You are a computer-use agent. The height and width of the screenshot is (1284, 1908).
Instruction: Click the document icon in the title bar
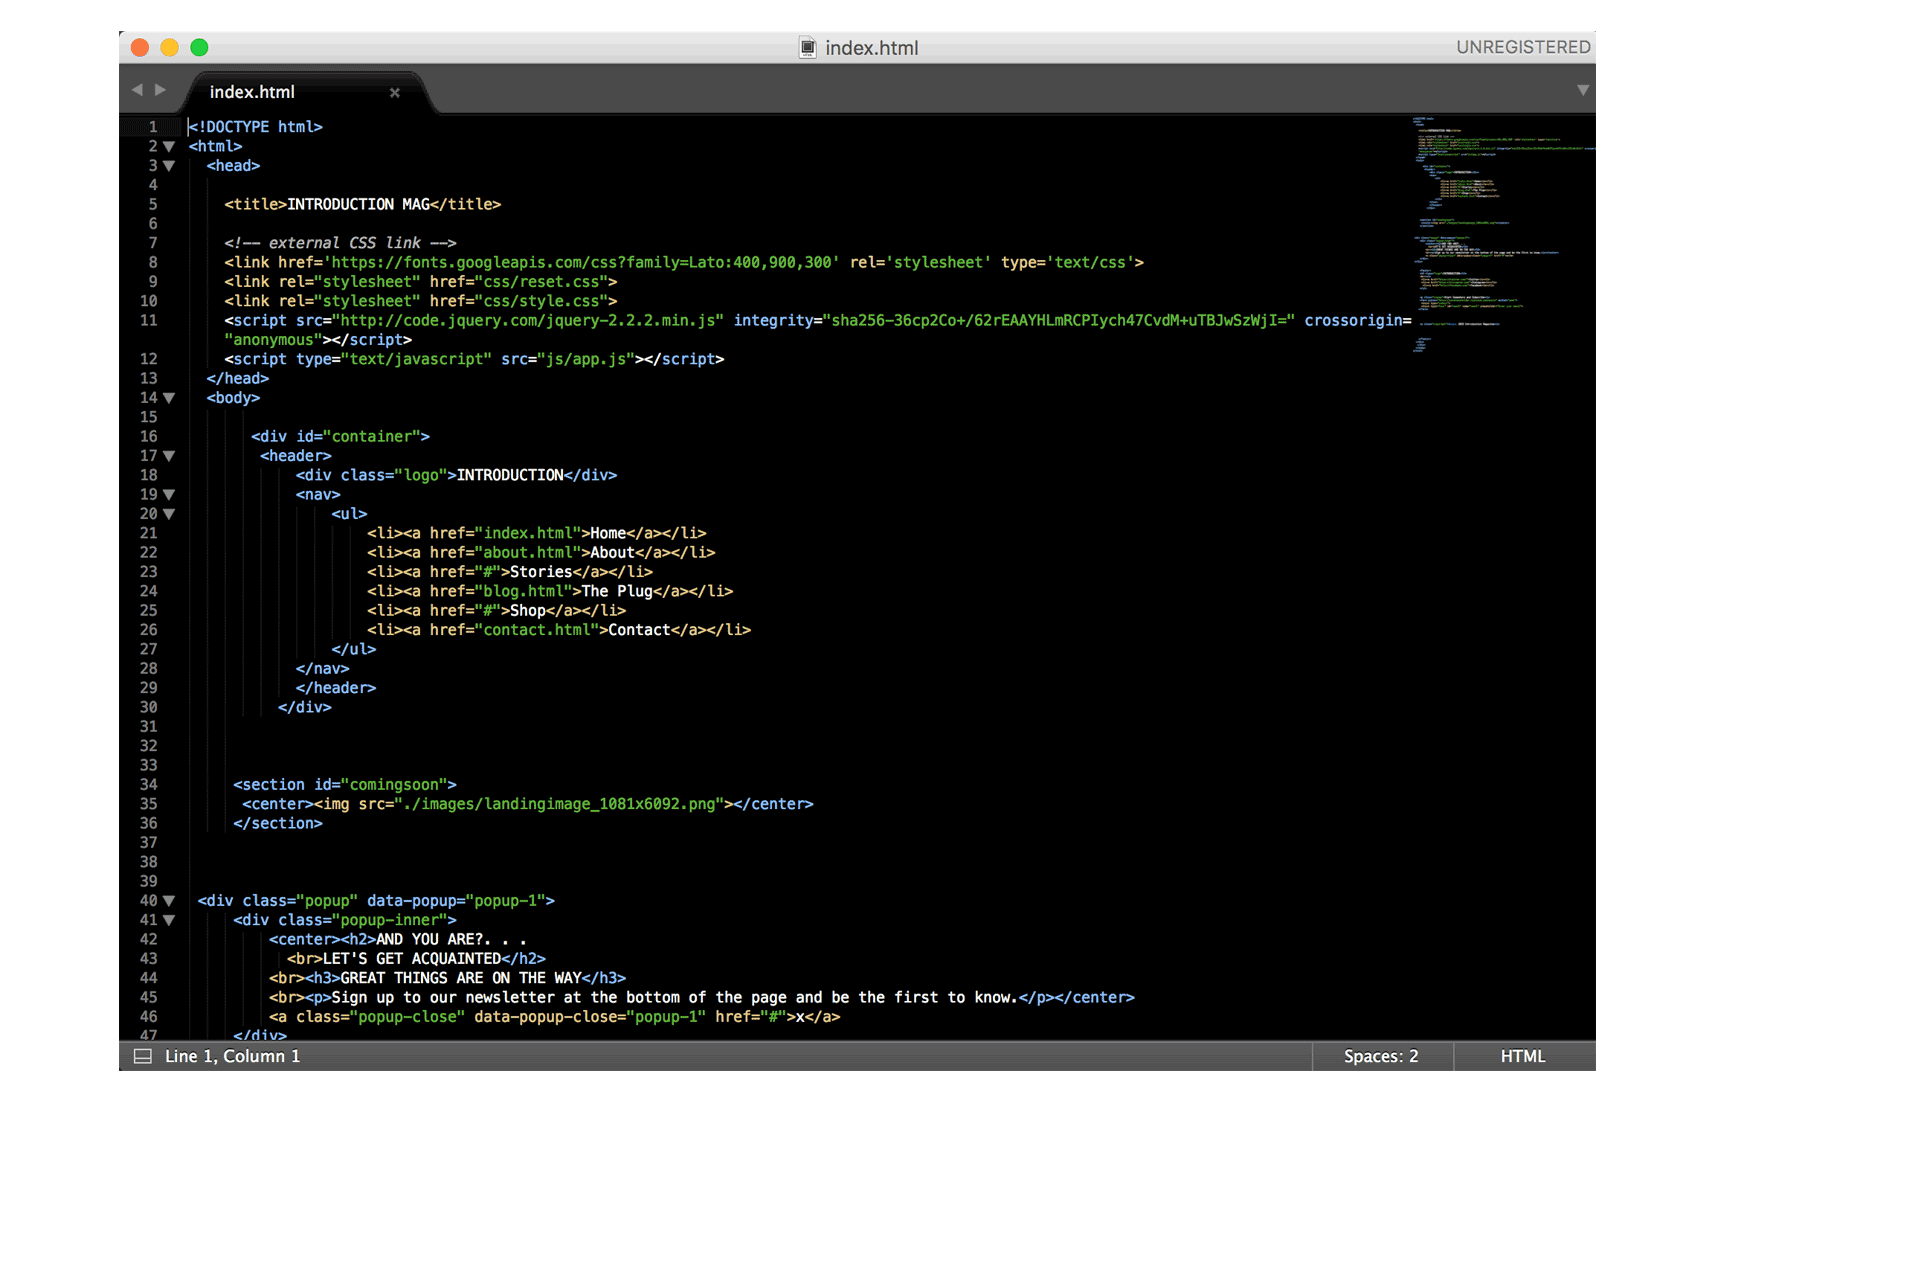[807, 47]
